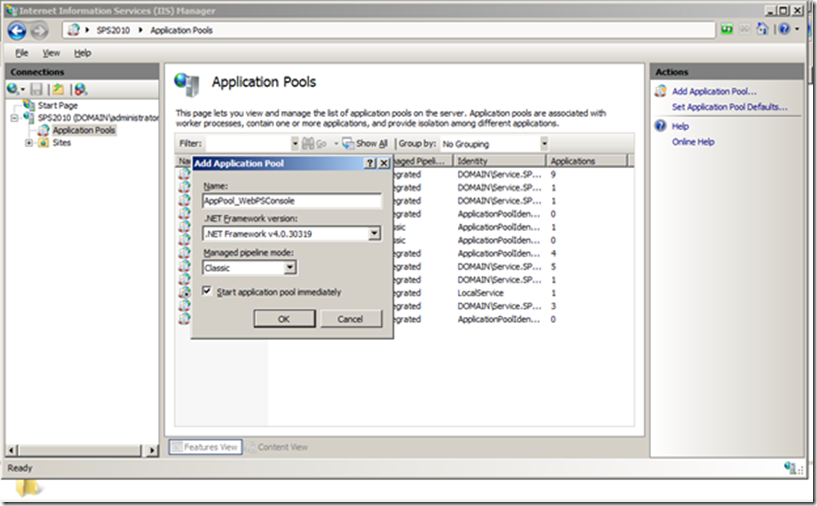Open the dropdown arrow beside the help icon

pos(797,29)
